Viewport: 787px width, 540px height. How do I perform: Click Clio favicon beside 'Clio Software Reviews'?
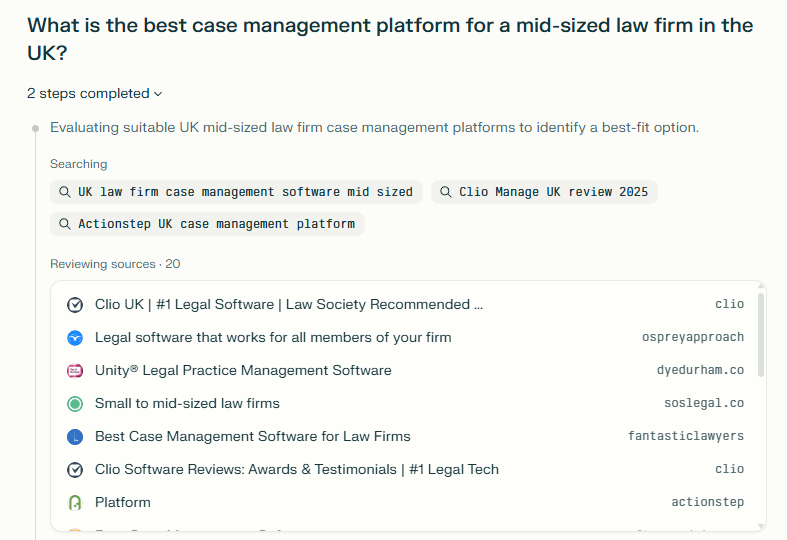75,470
